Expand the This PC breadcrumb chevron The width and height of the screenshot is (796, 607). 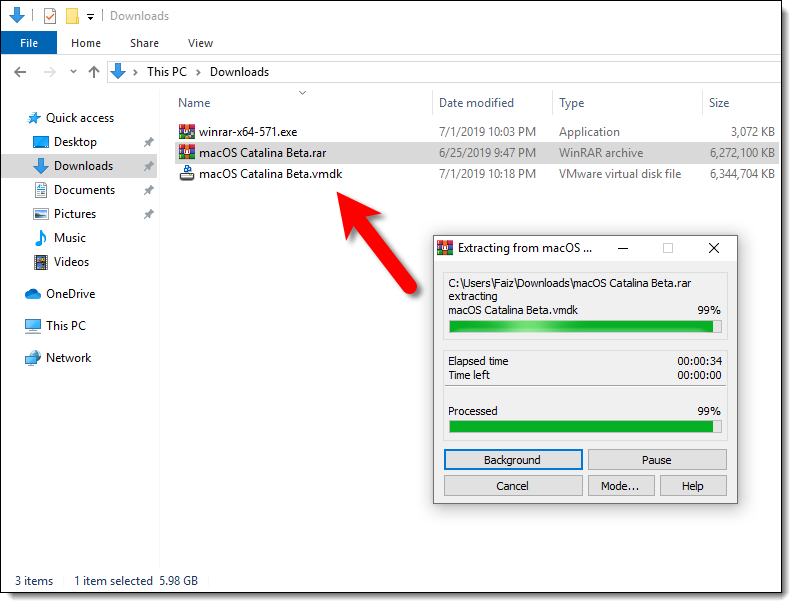click(198, 72)
